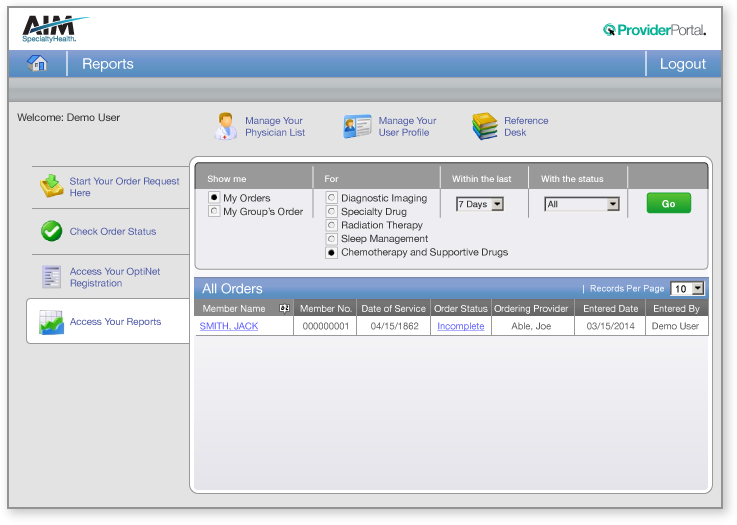Select the My Group's Order radio button
The width and height of the screenshot is (737, 525).
[x=214, y=212]
